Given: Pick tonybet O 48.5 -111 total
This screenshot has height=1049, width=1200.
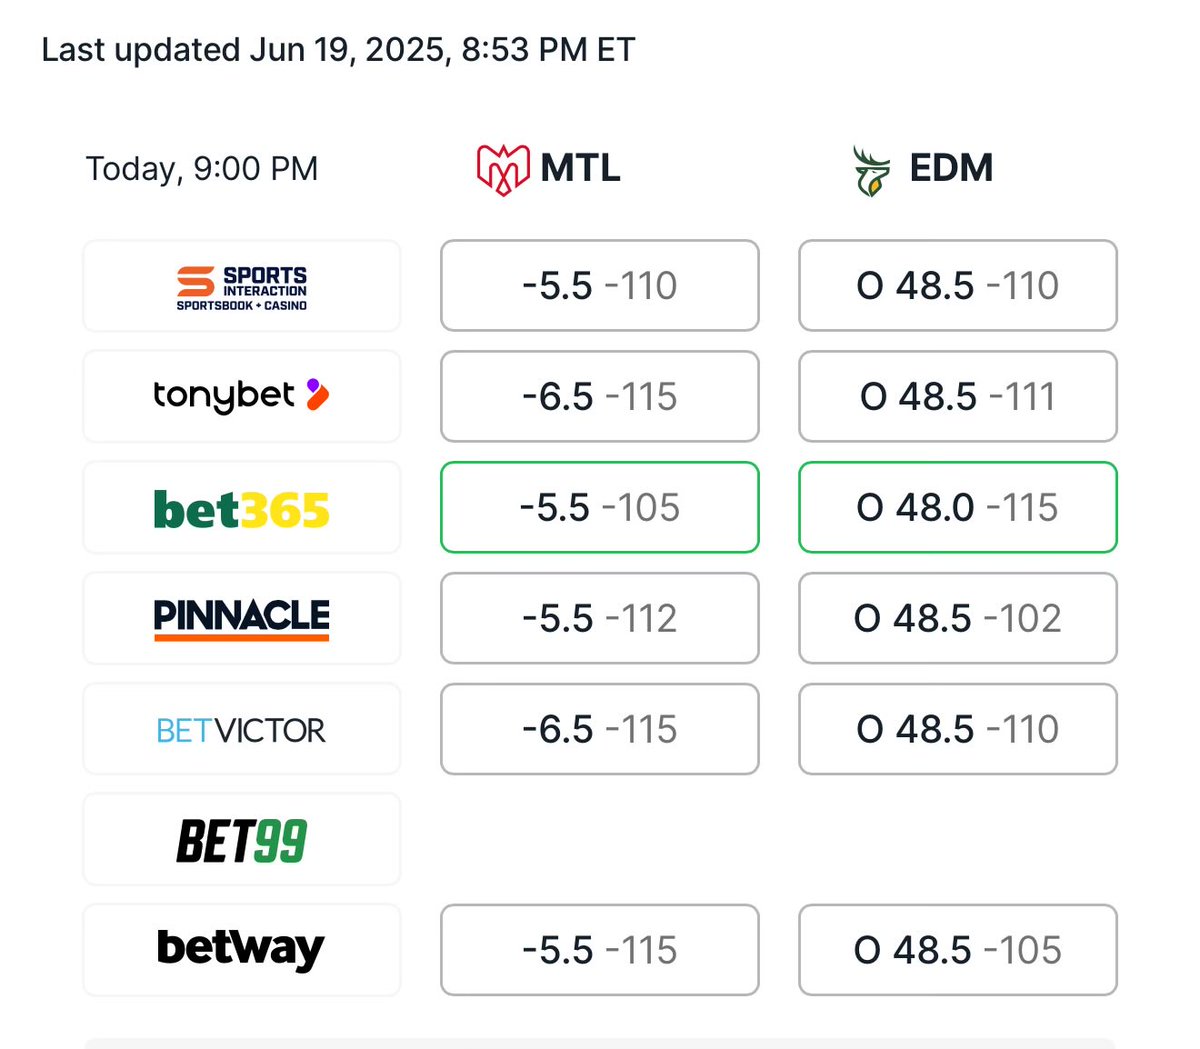Looking at the screenshot, I should point(958,397).
